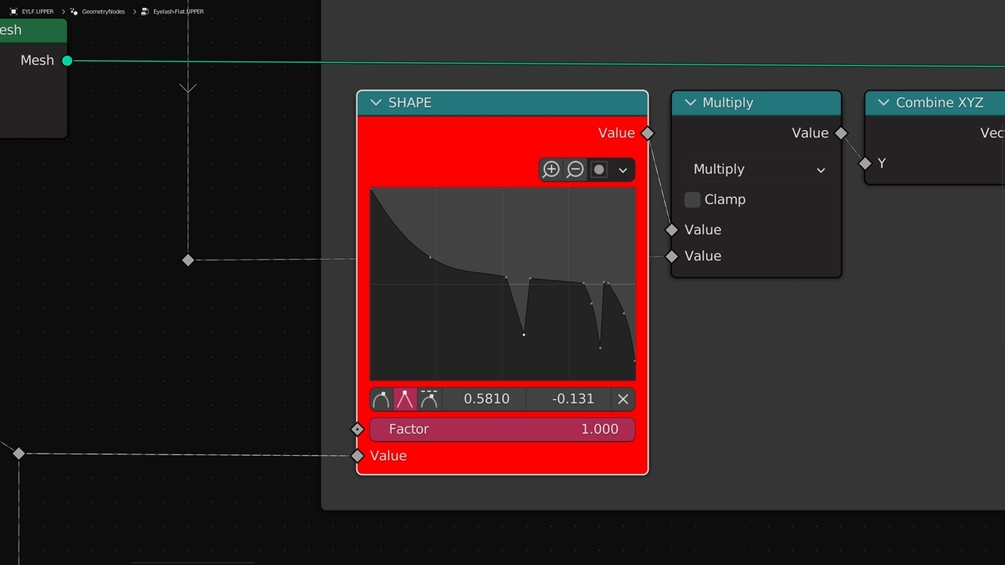The height and width of the screenshot is (565, 1005).
Task: Zoom out of the SHAPE curve
Action: tap(575, 170)
